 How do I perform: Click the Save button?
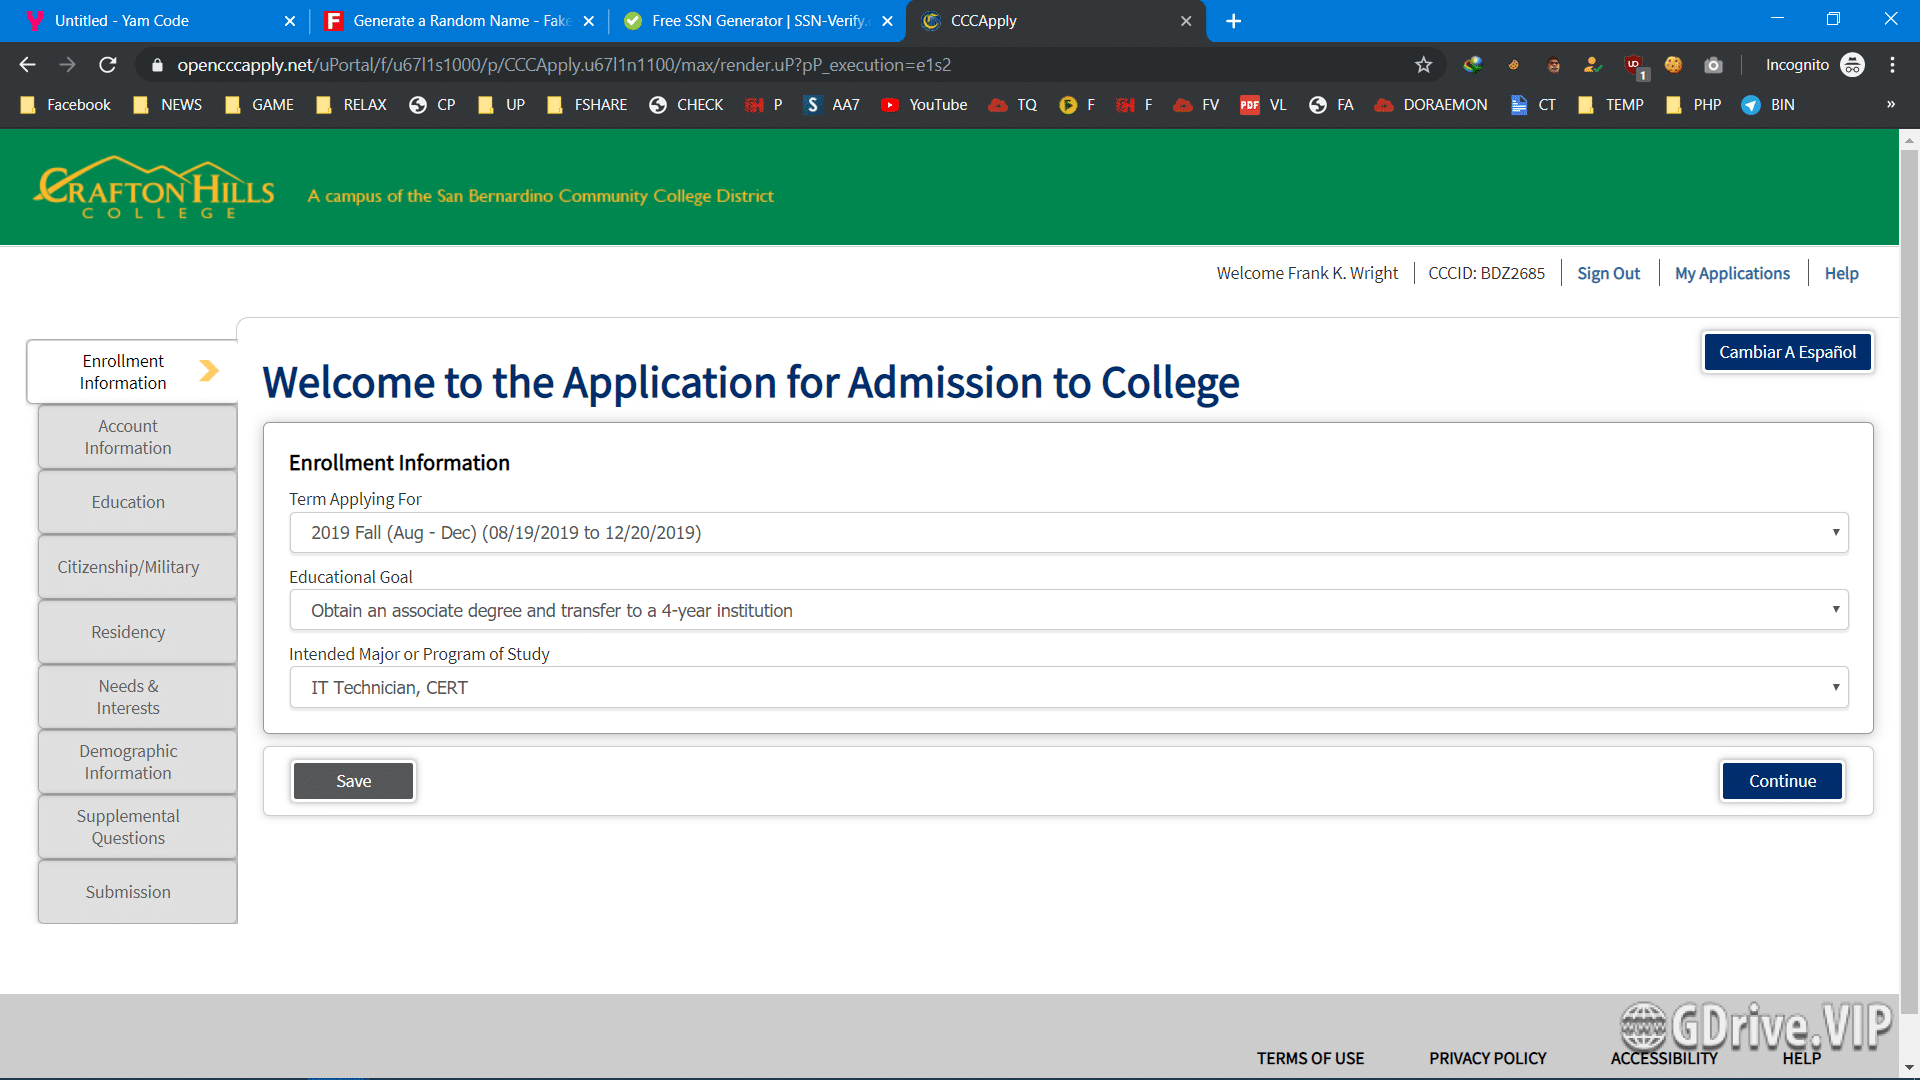click(353, 779)
